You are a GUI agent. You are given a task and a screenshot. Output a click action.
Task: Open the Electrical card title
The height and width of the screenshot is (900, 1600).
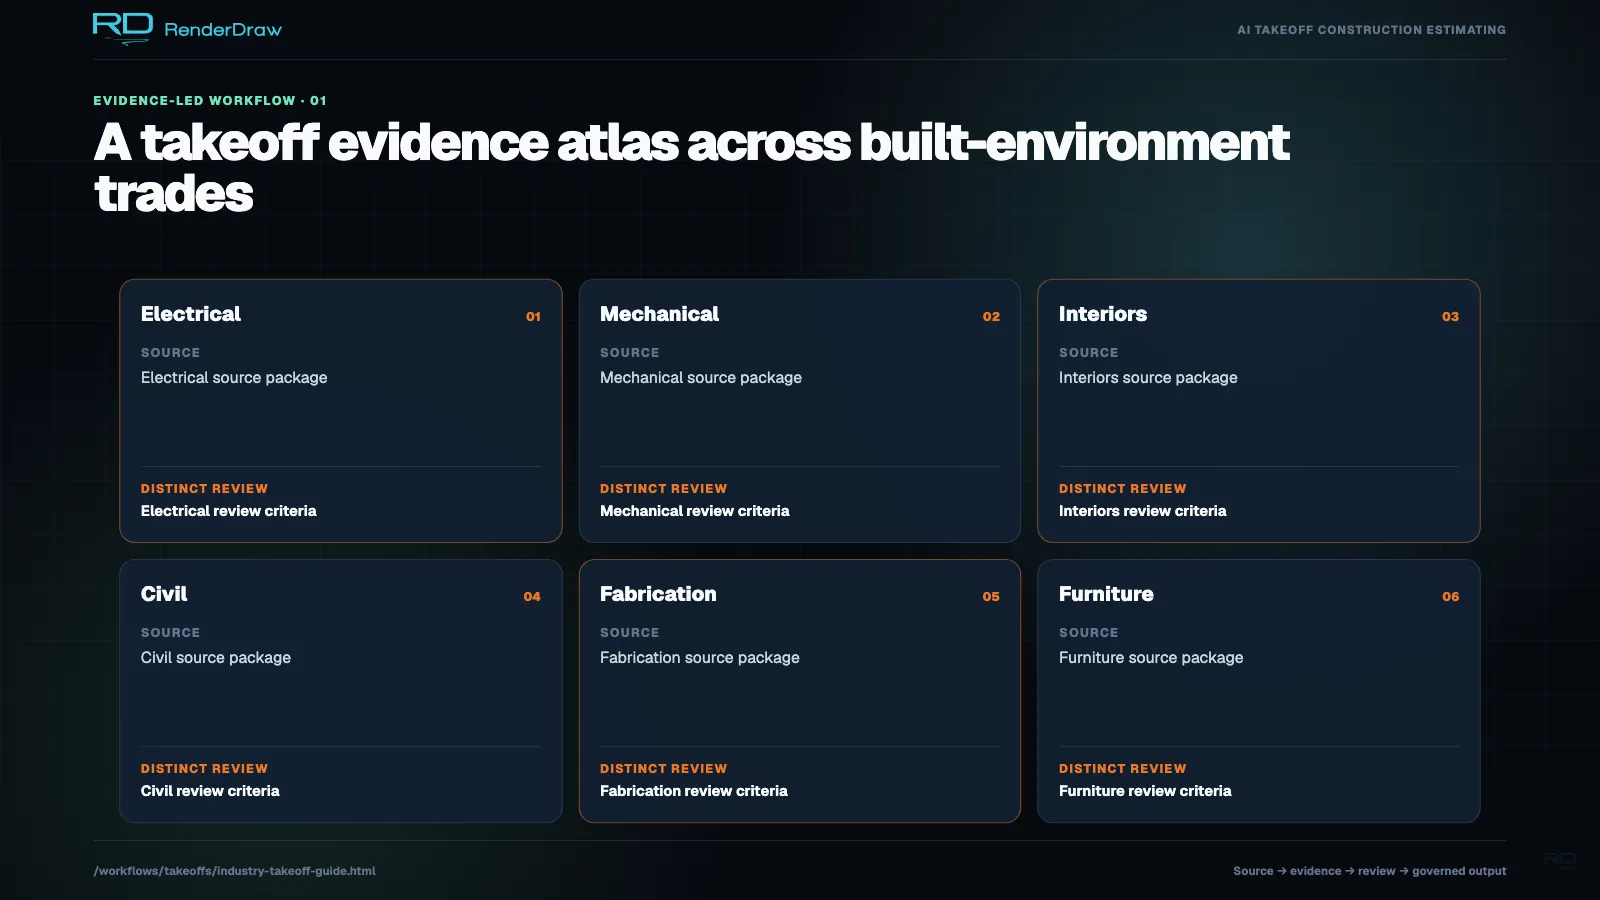coord(191,314)
